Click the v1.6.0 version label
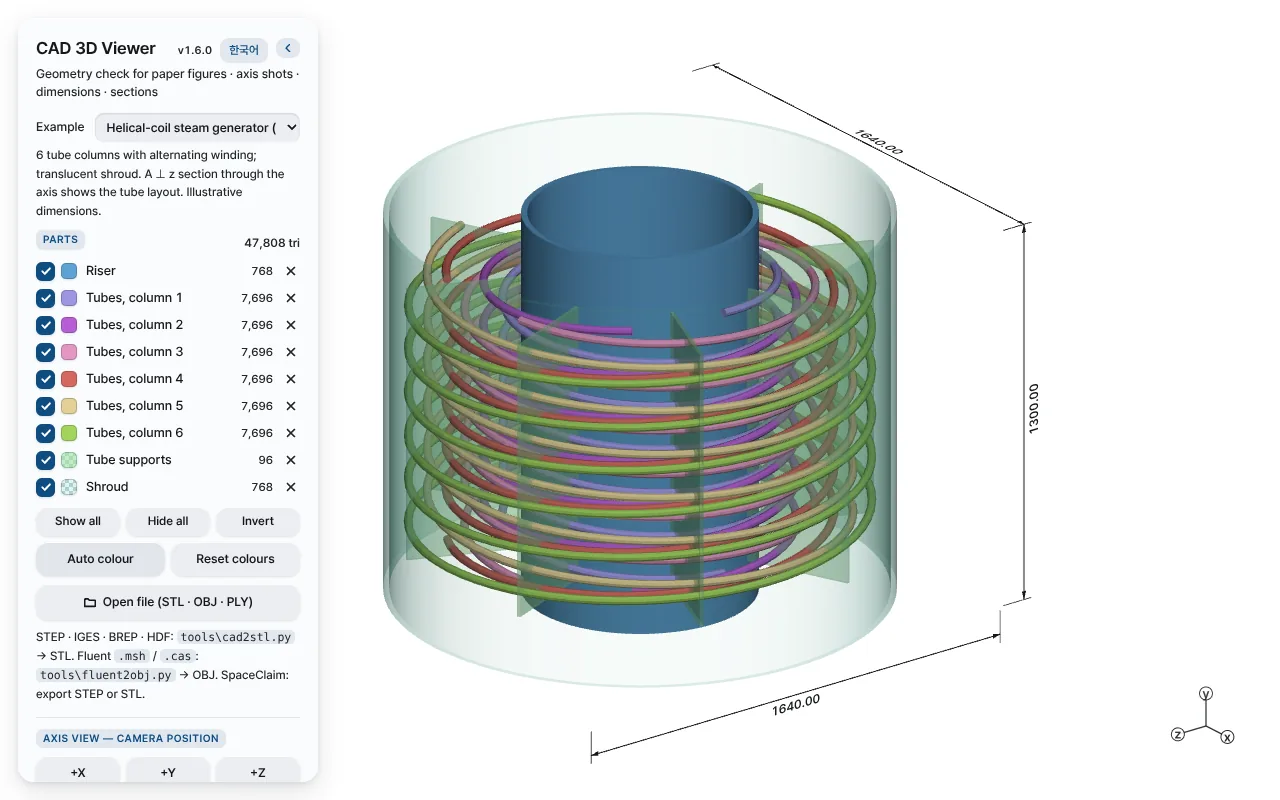1280x800 pixels. tap(195, 50)
